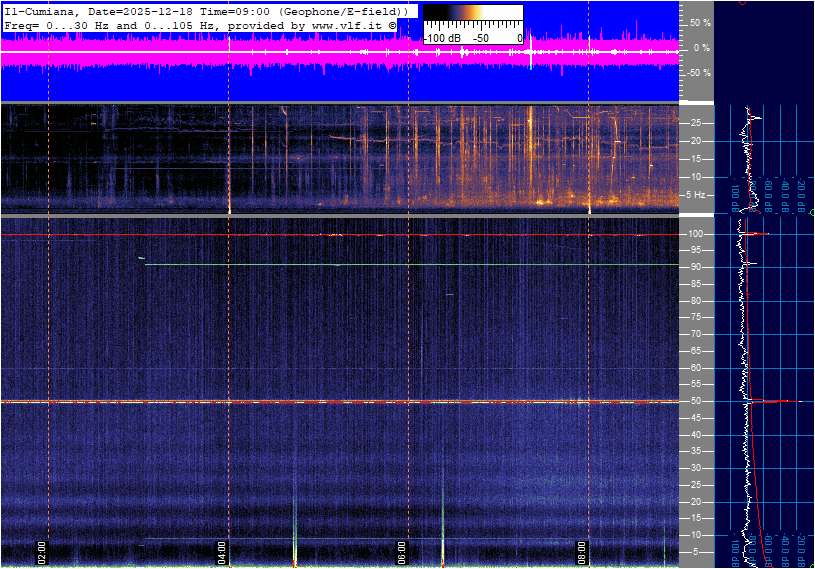
Task: Click the dB color scale gradient bar
Action: 472,18
